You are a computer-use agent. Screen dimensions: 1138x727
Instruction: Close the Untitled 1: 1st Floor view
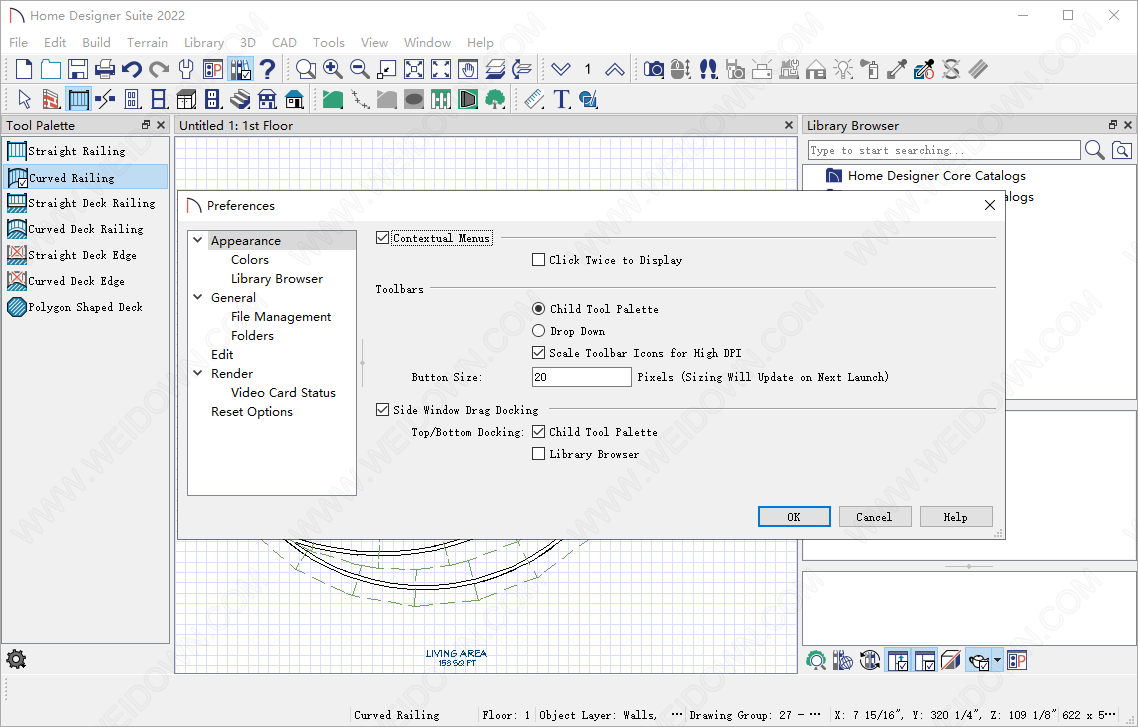click(789, 126)
